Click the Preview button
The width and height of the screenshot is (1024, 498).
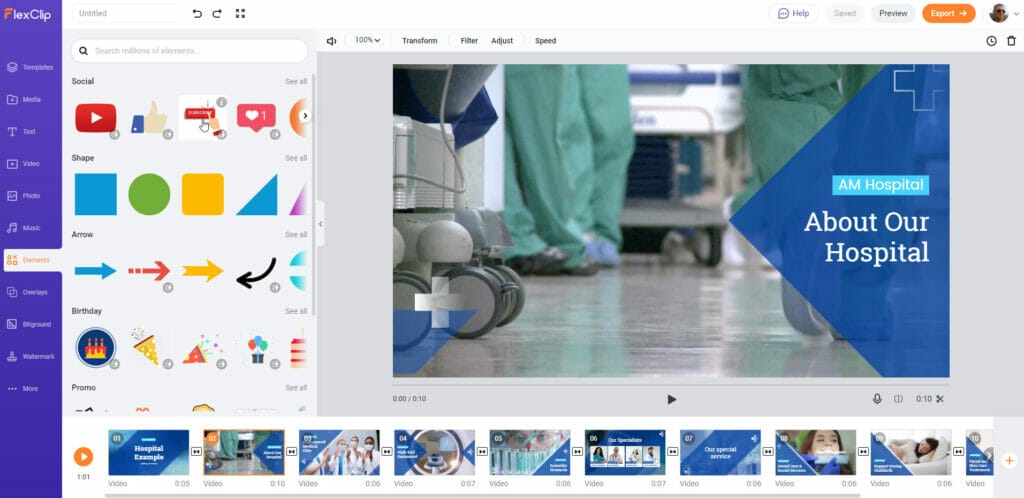click(x=893, y=13)
